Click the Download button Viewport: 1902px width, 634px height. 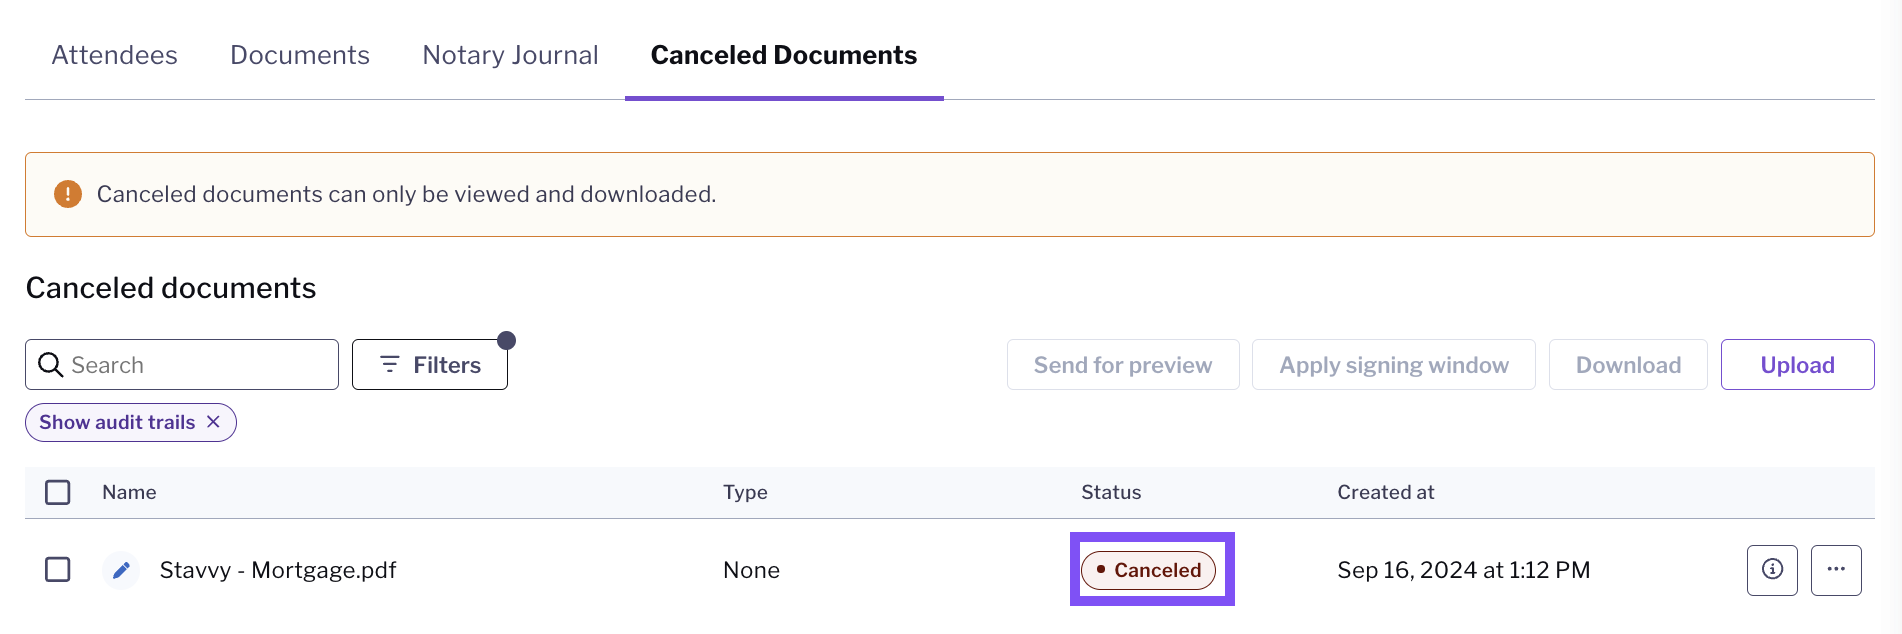pos(1628,365)
